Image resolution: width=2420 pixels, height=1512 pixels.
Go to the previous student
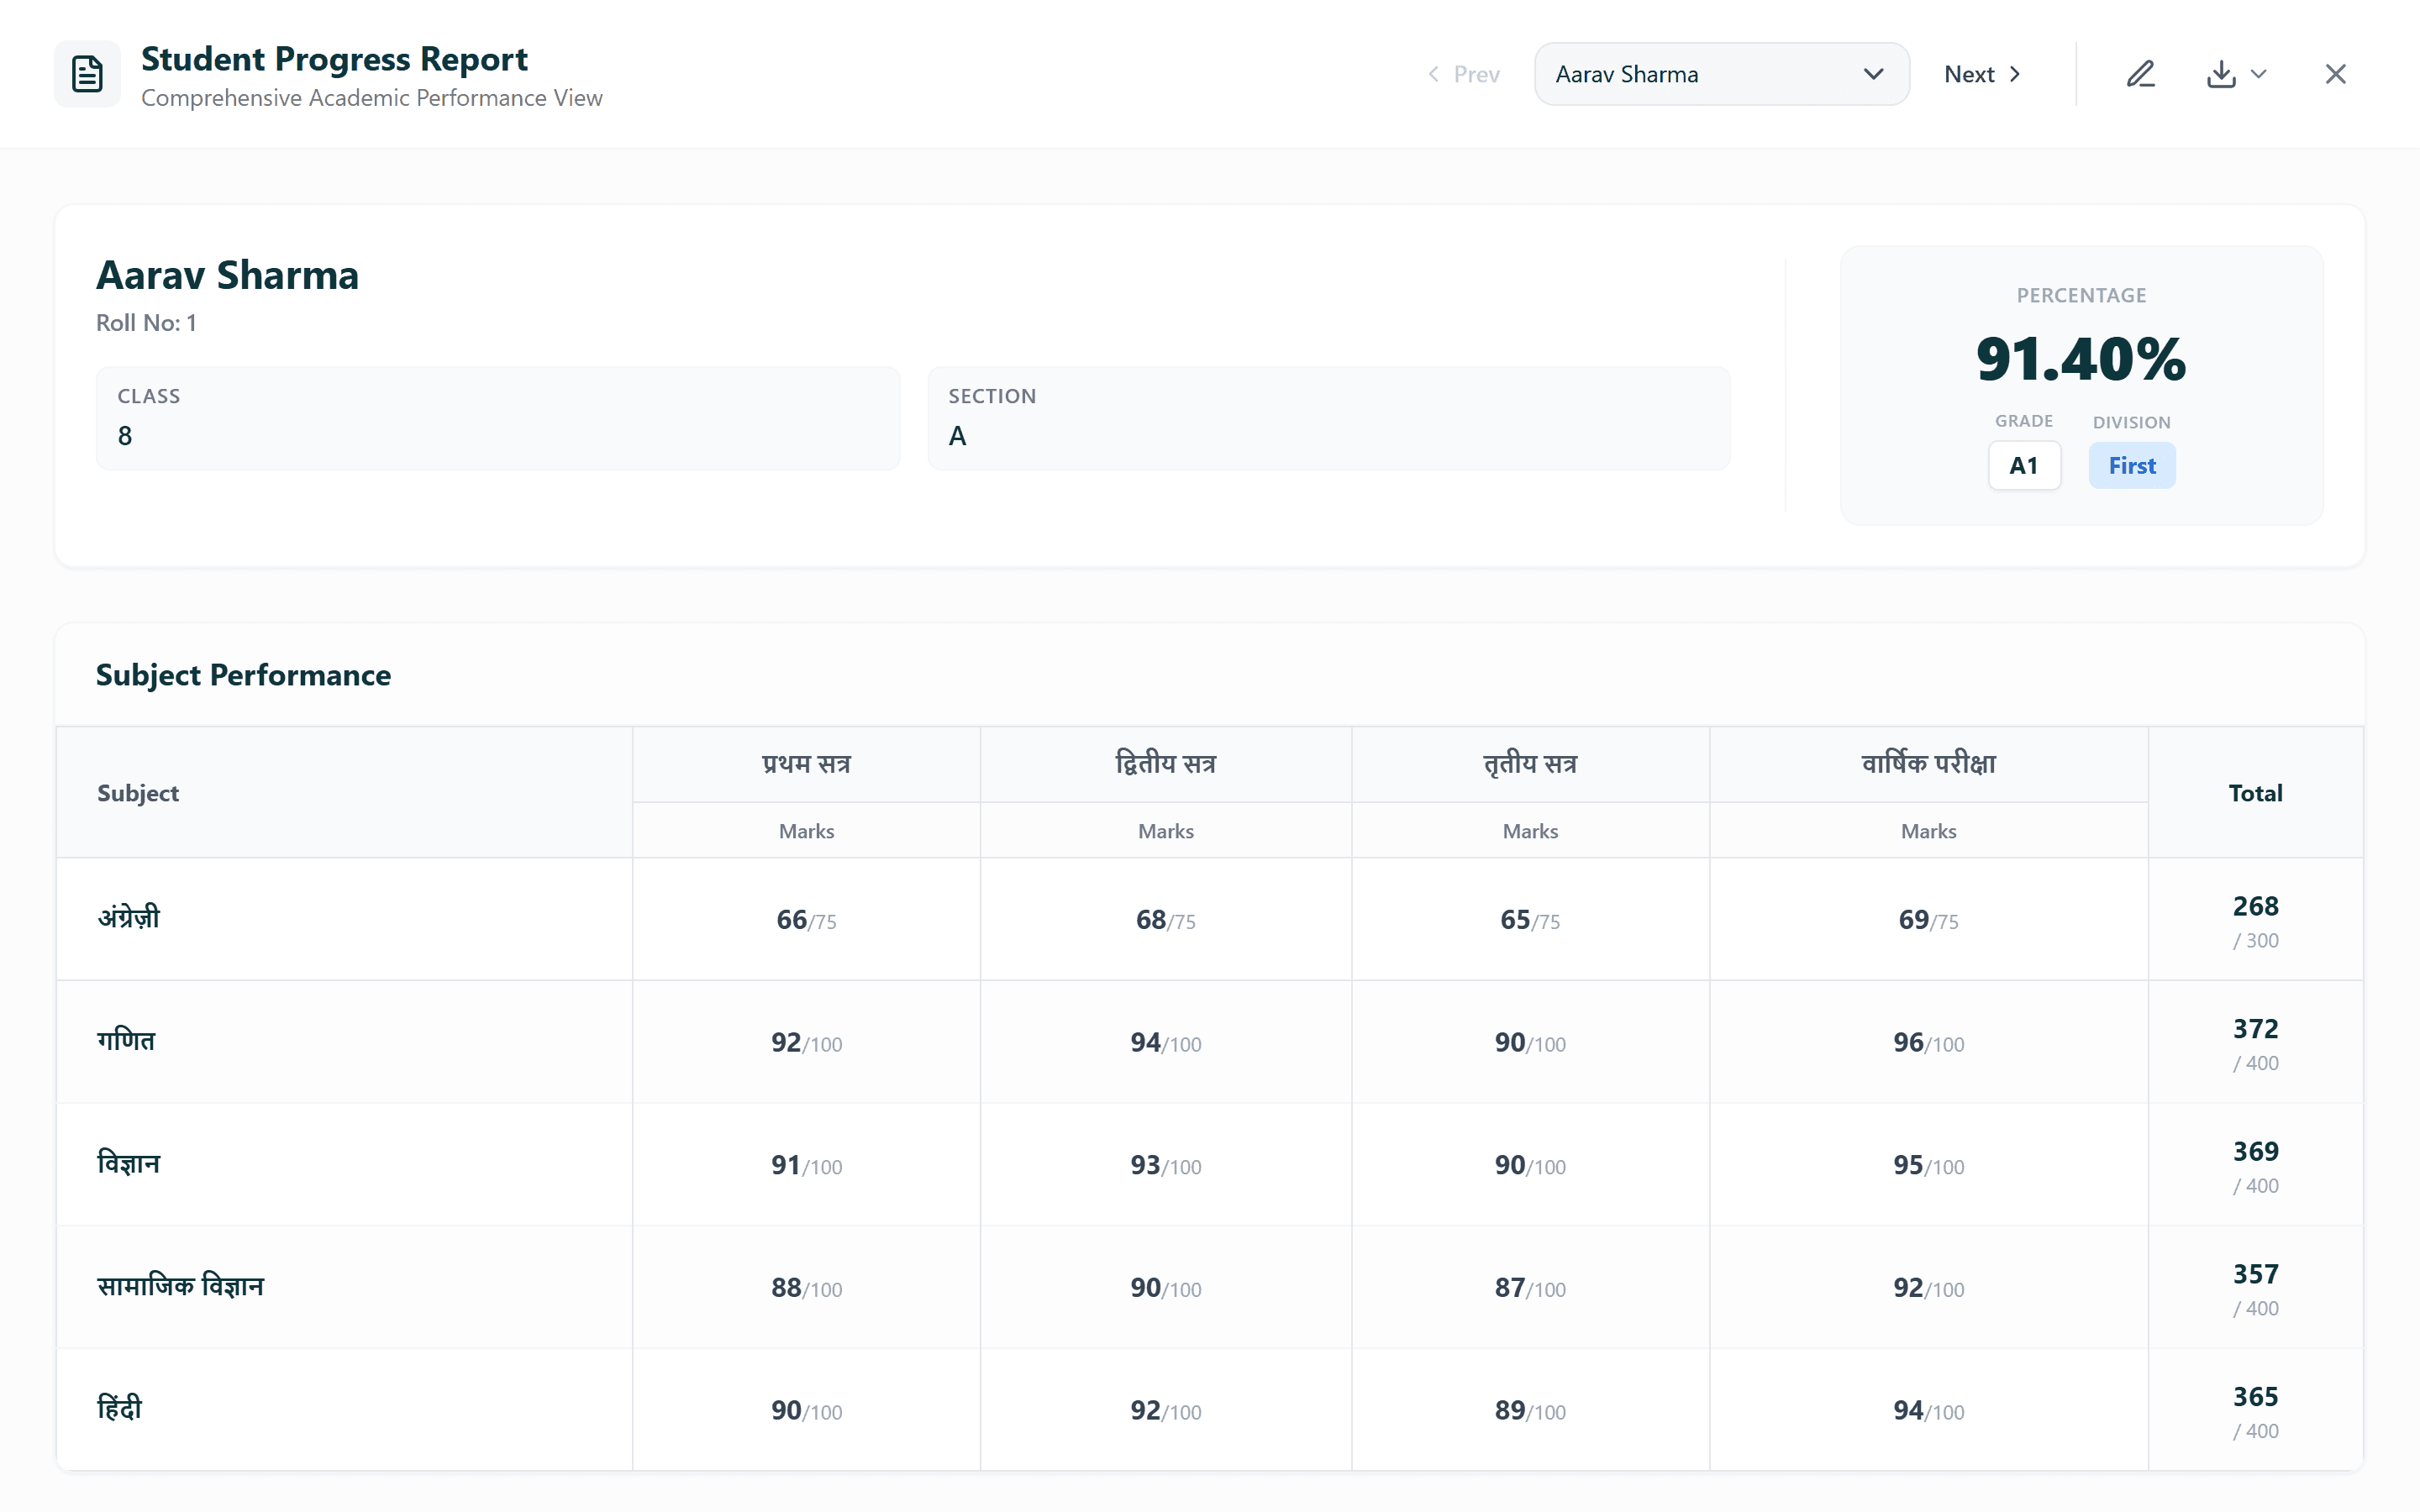(x=1463, y=74)
